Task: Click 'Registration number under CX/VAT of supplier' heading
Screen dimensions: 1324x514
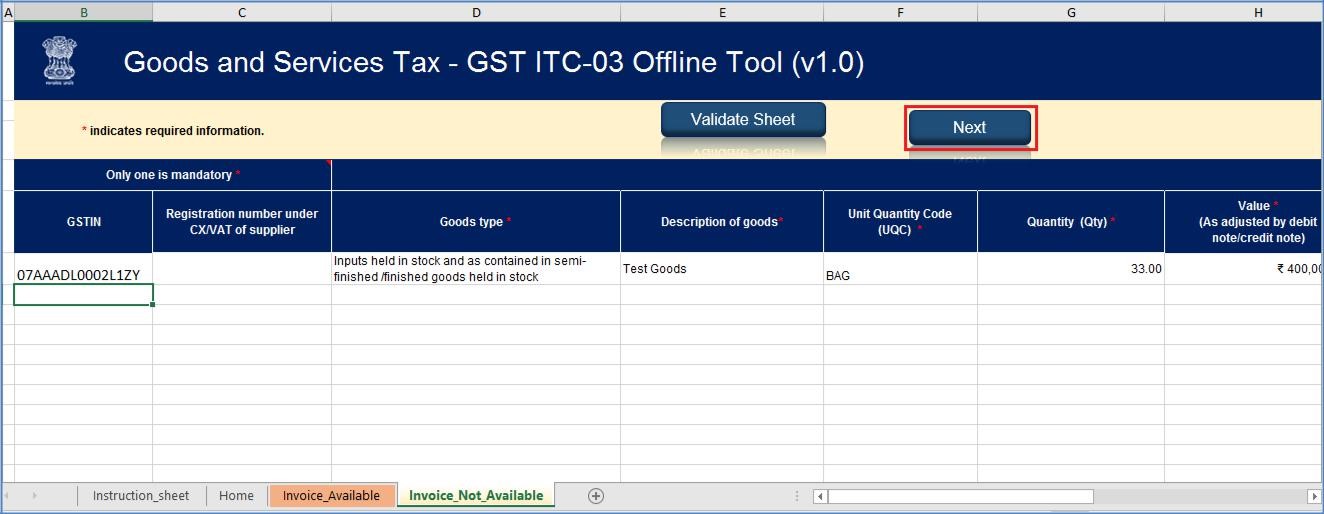Action: pyautogui.click(x=242, y=222)
